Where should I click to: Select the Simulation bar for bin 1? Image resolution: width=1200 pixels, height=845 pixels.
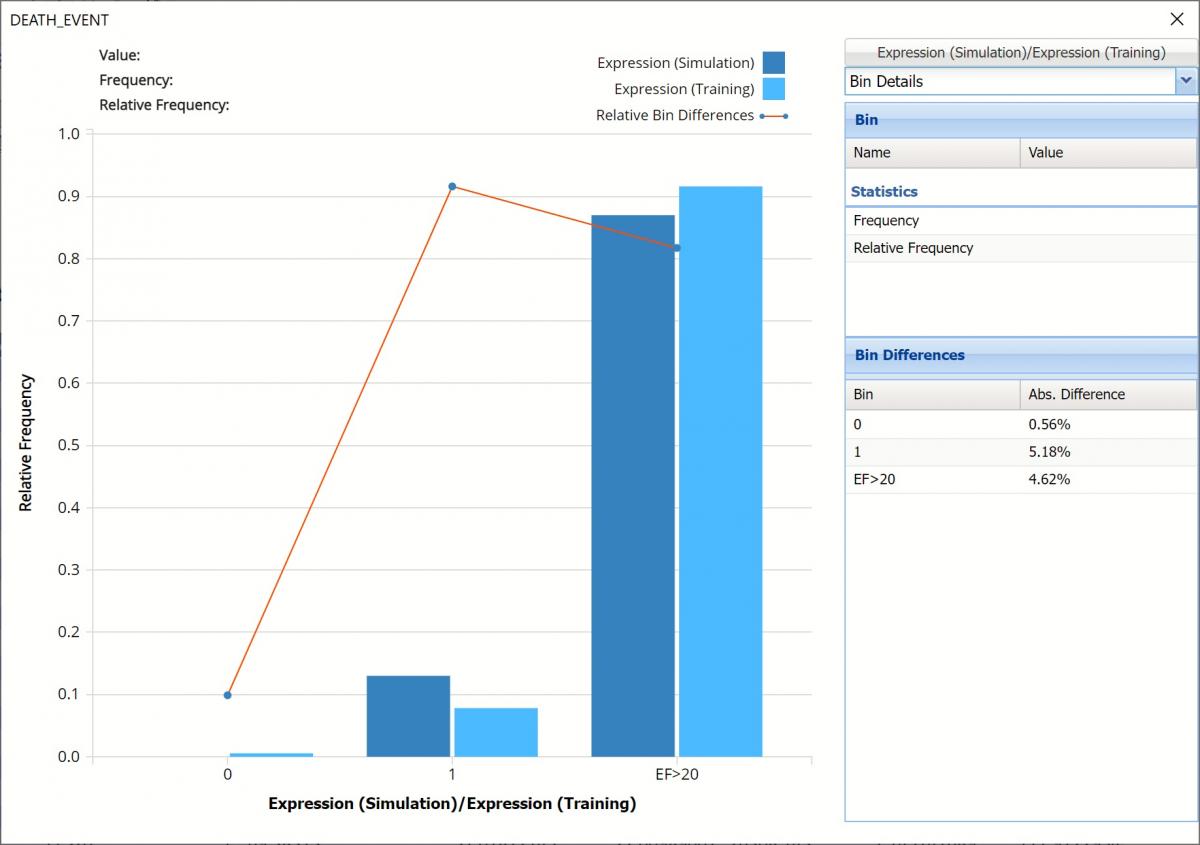point(408,716)
